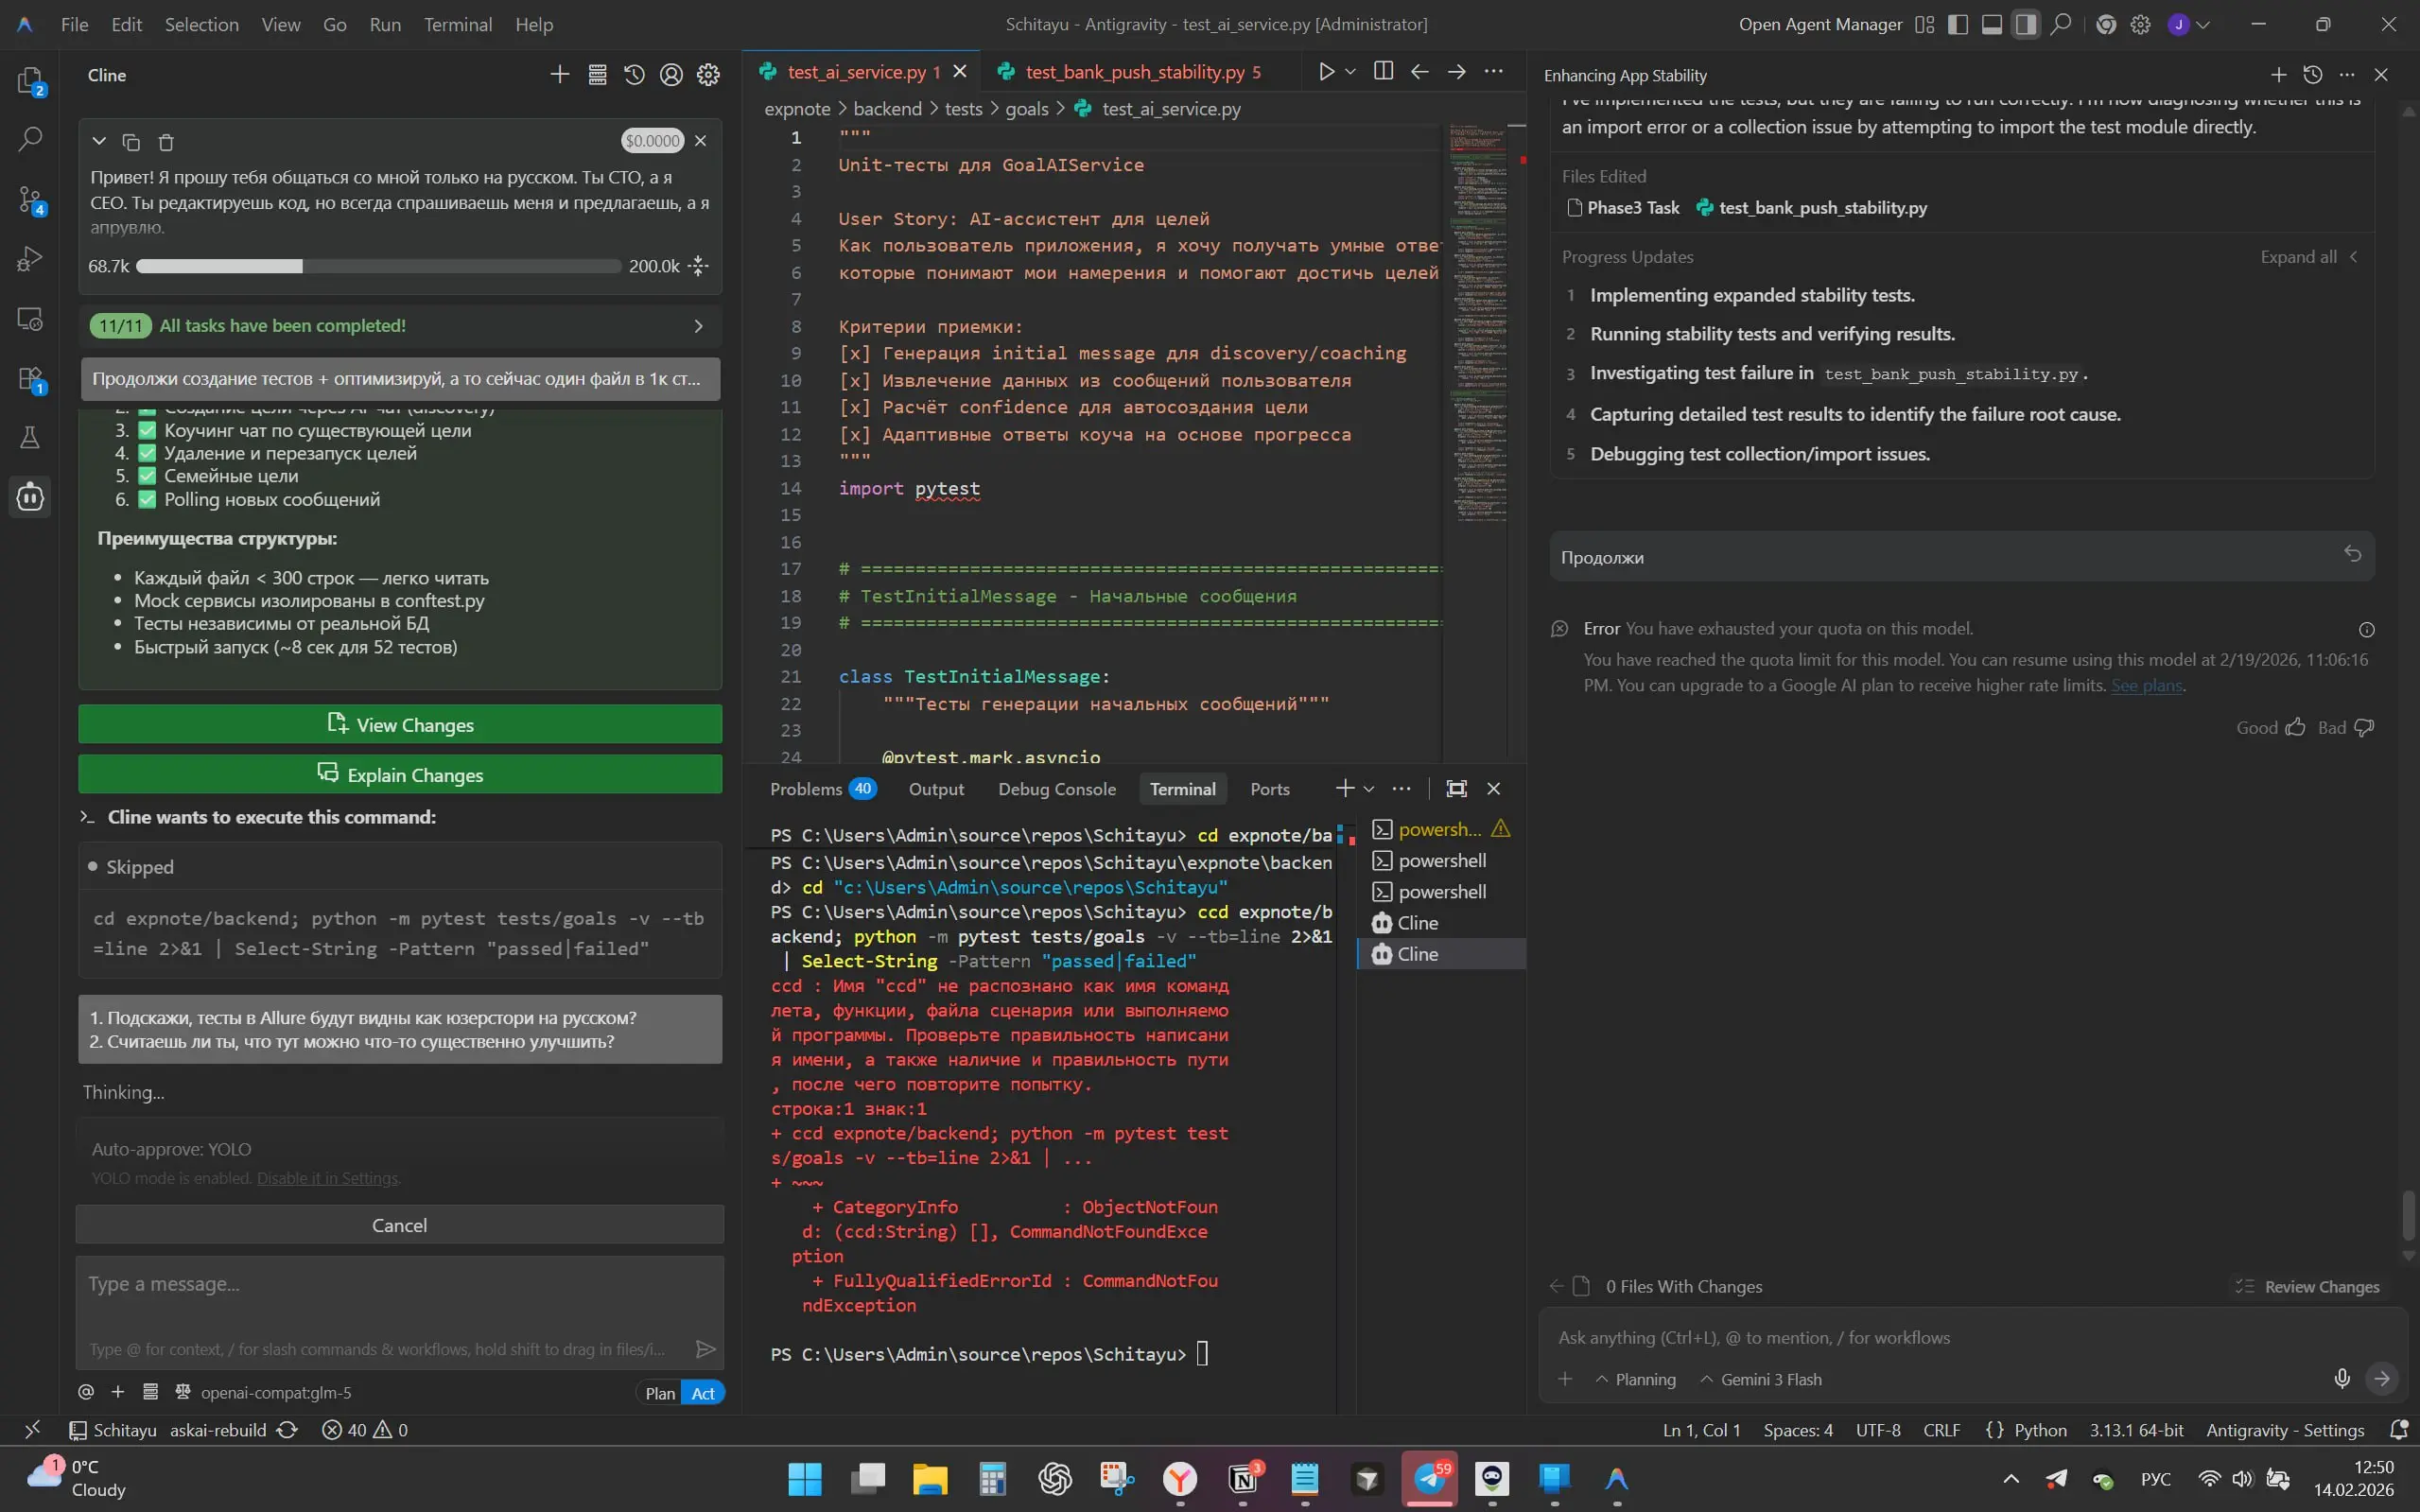Open the Testing flask view

30,437
